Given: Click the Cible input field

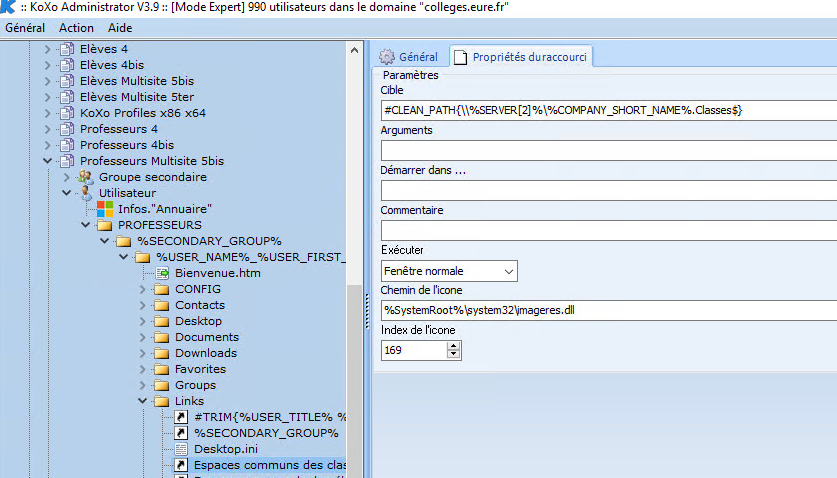Looking at the screenshot, I should pos(609,110).
